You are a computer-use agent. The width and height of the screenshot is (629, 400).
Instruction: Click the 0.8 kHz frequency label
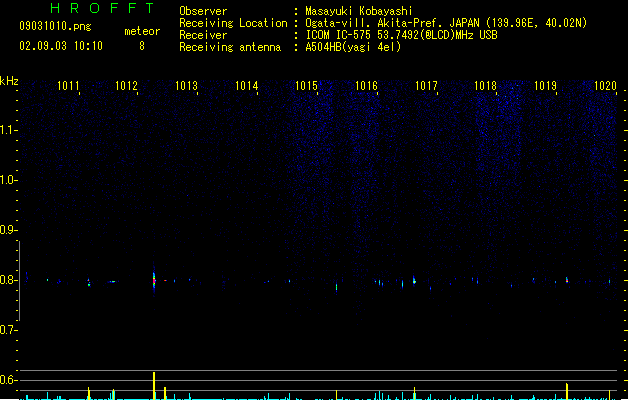click(x=8, y=280)
